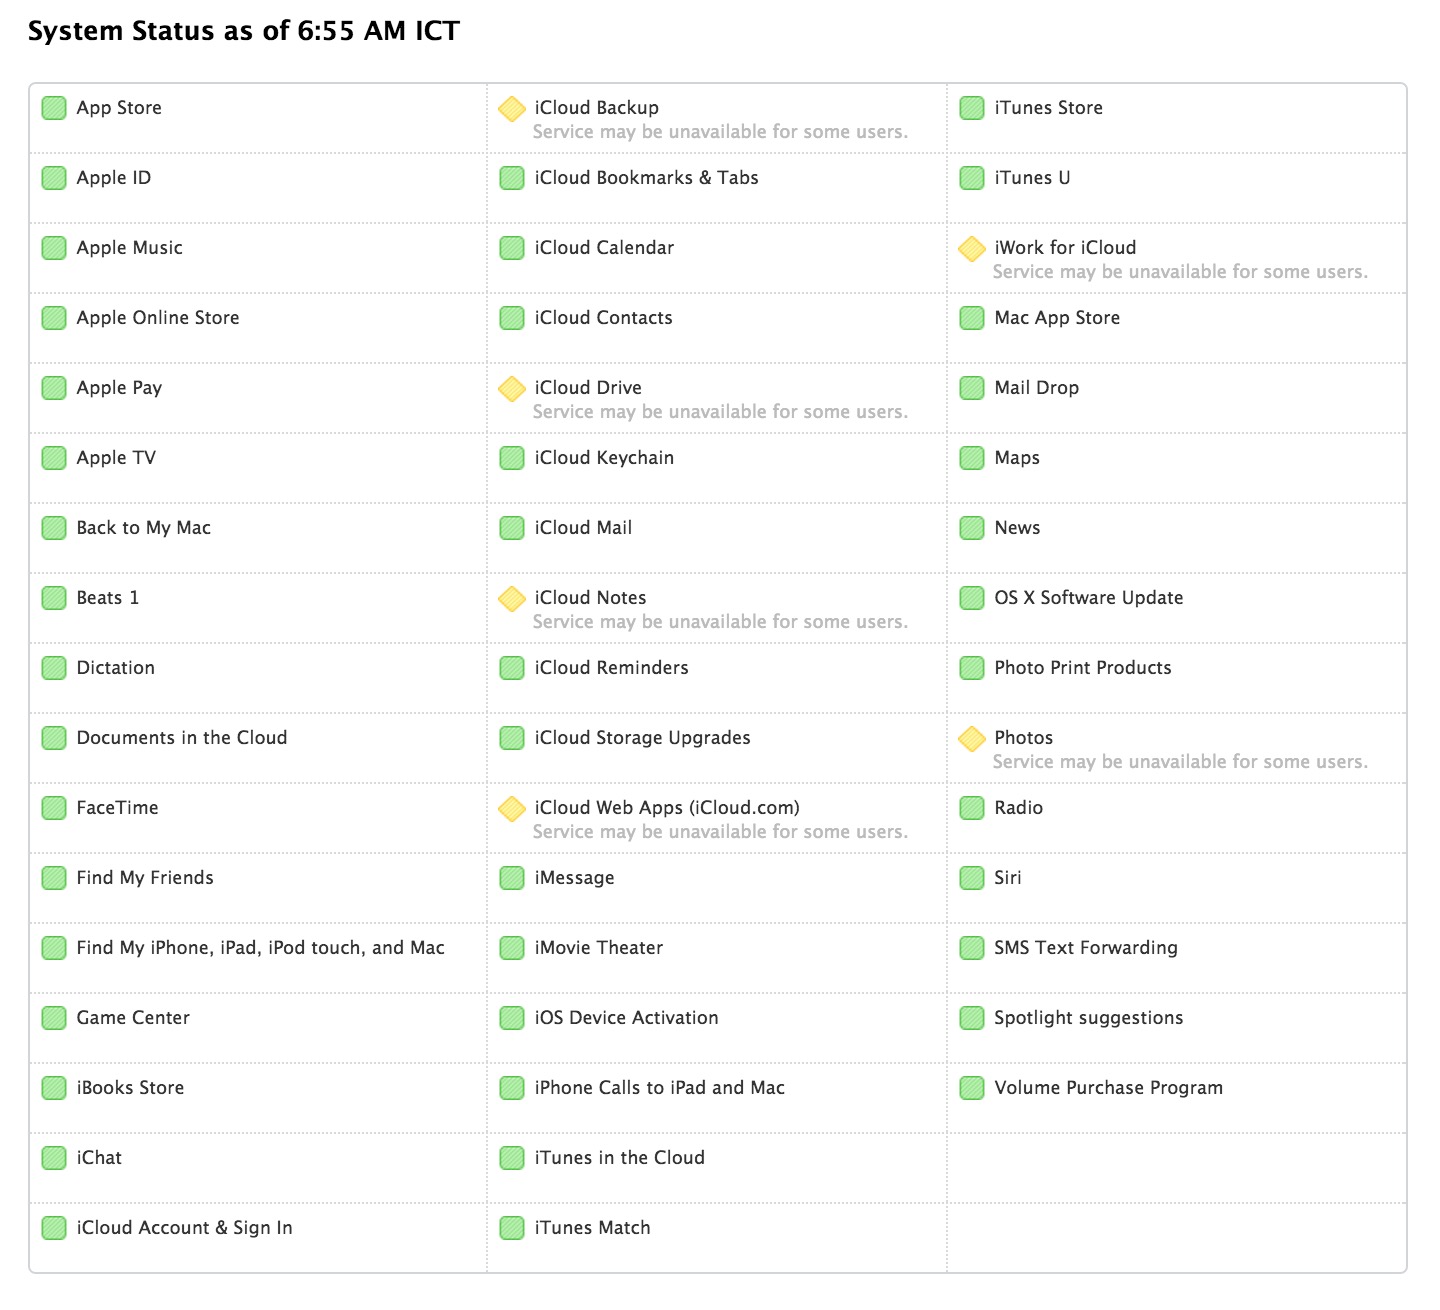This screenshot has width=1440, height=1310.
Task: Click the iCloud Web Apps (iCloud.com) label
Action: click(x=667, y=808)
